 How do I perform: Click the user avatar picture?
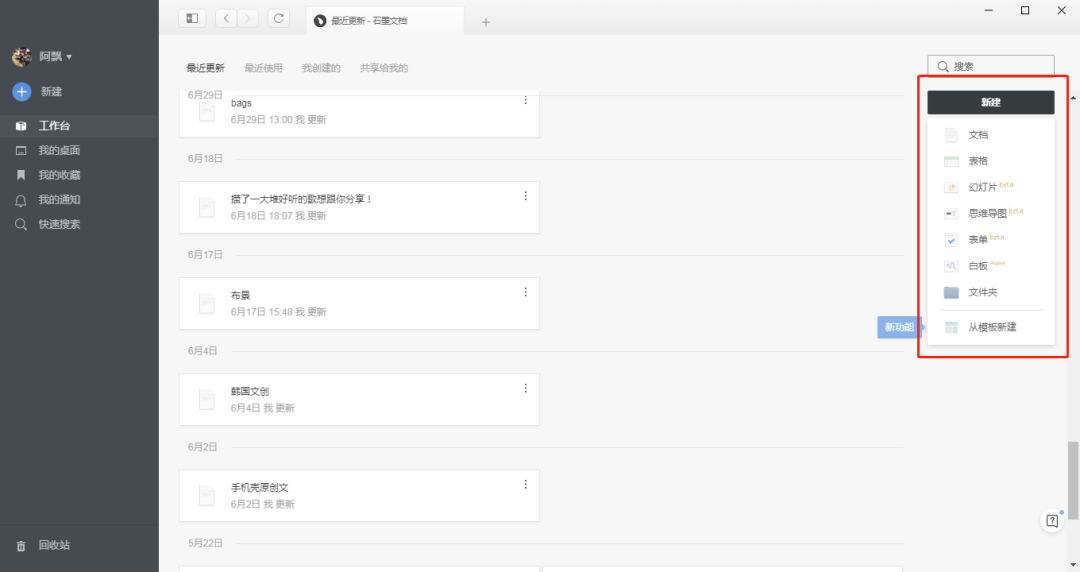[21, 57]
